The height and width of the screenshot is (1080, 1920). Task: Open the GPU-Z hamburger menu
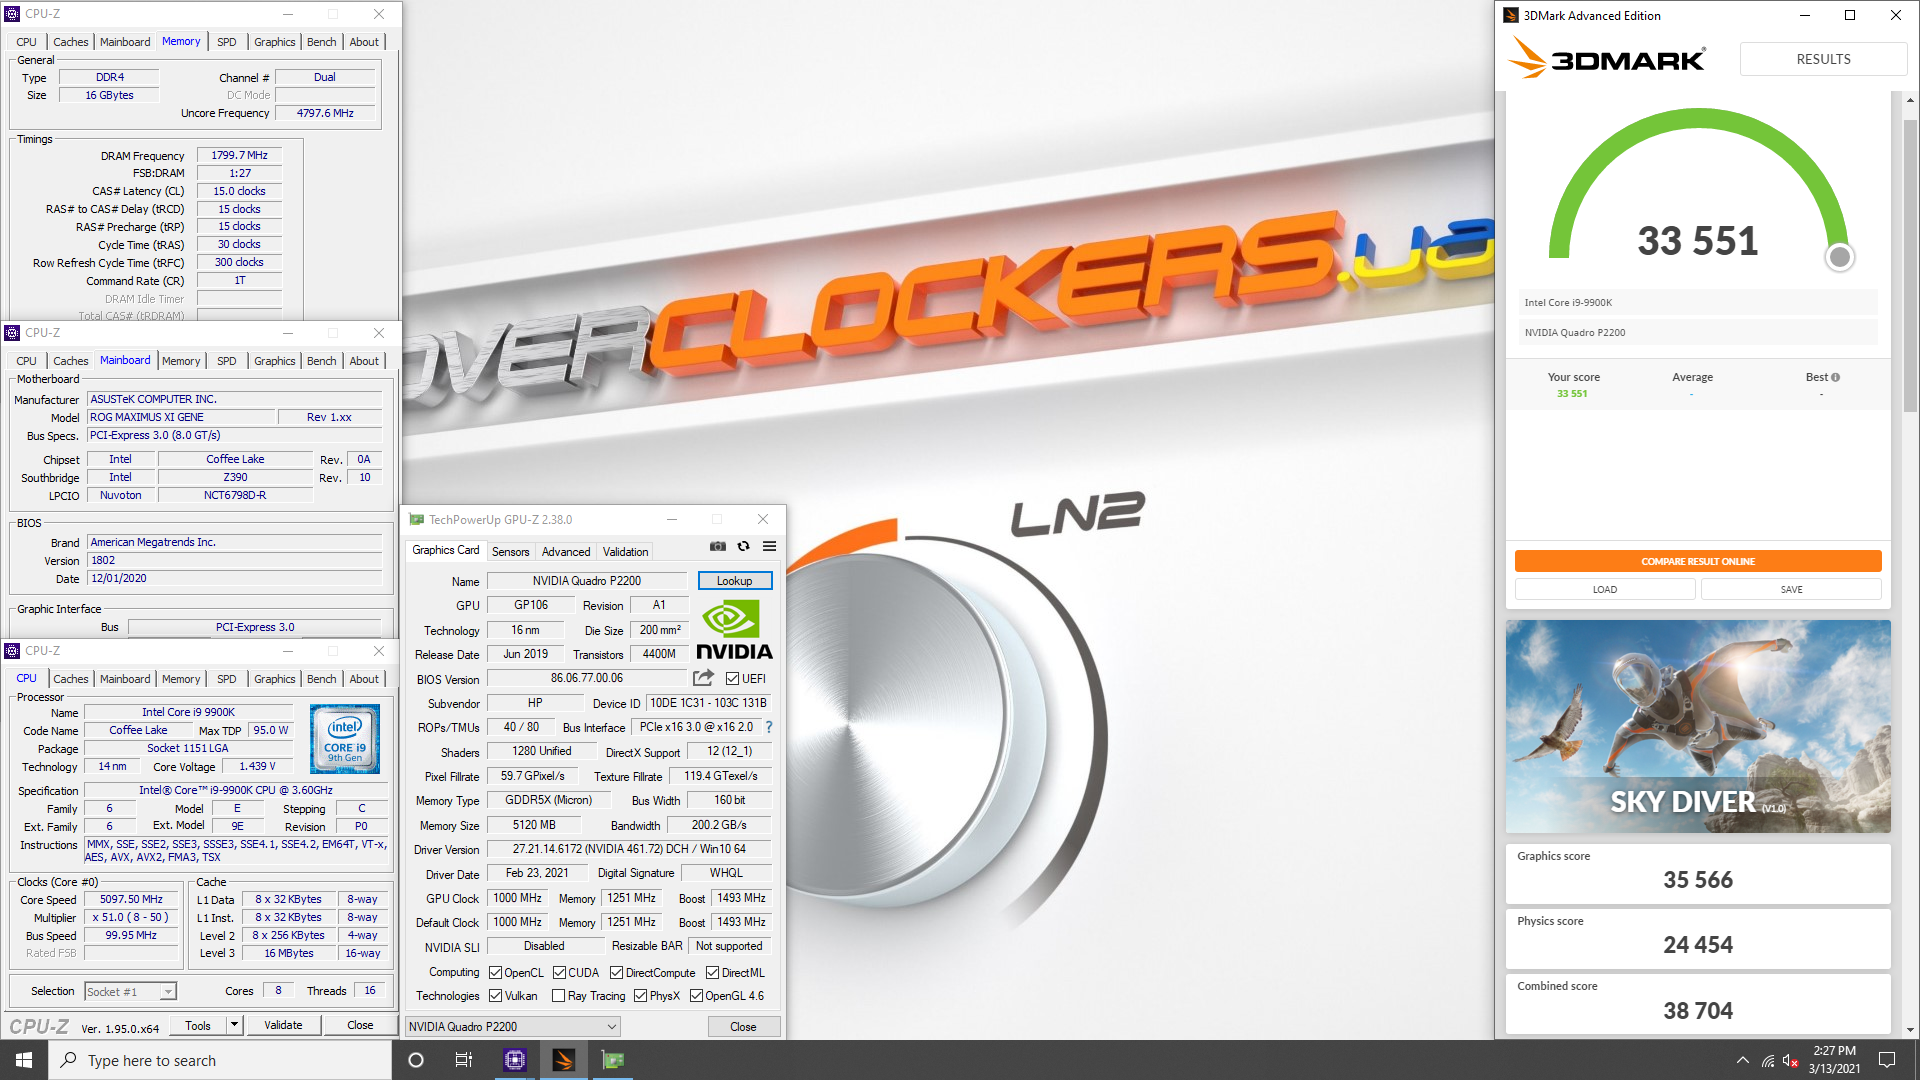click(770, 546)
